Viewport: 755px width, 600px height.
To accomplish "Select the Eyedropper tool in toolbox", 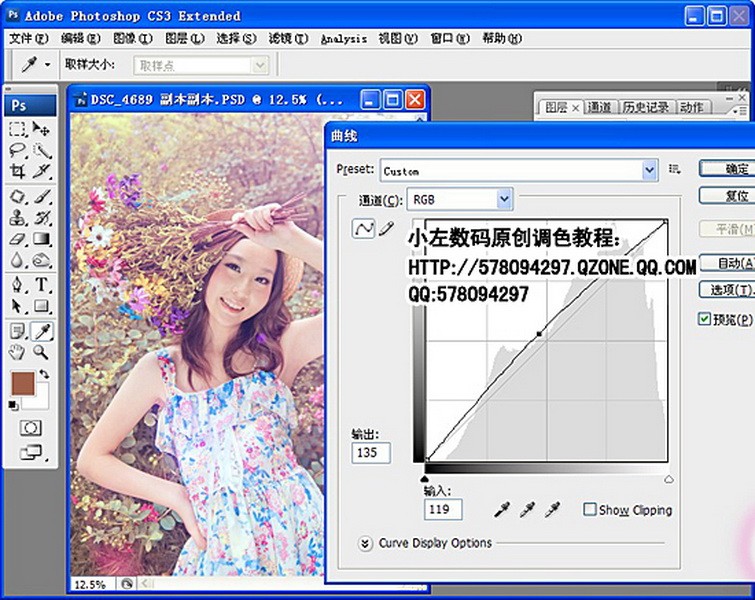I will [41, 331].
